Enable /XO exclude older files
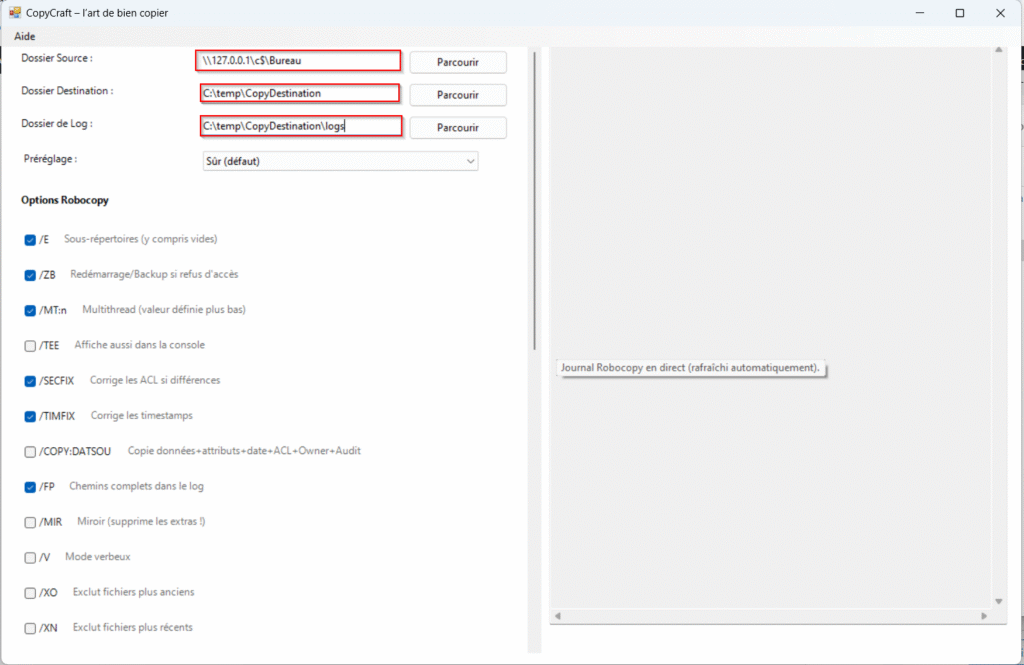 click(x=30, y=592)
